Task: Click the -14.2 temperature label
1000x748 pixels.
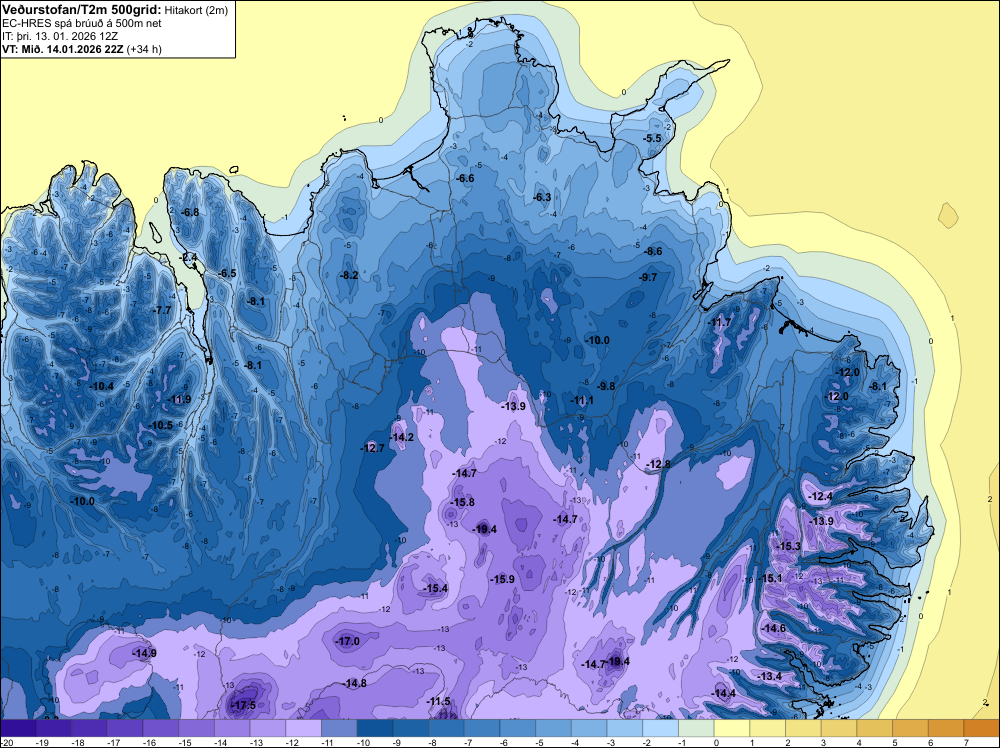Action: pyautogui.click(x=402, y=437)
